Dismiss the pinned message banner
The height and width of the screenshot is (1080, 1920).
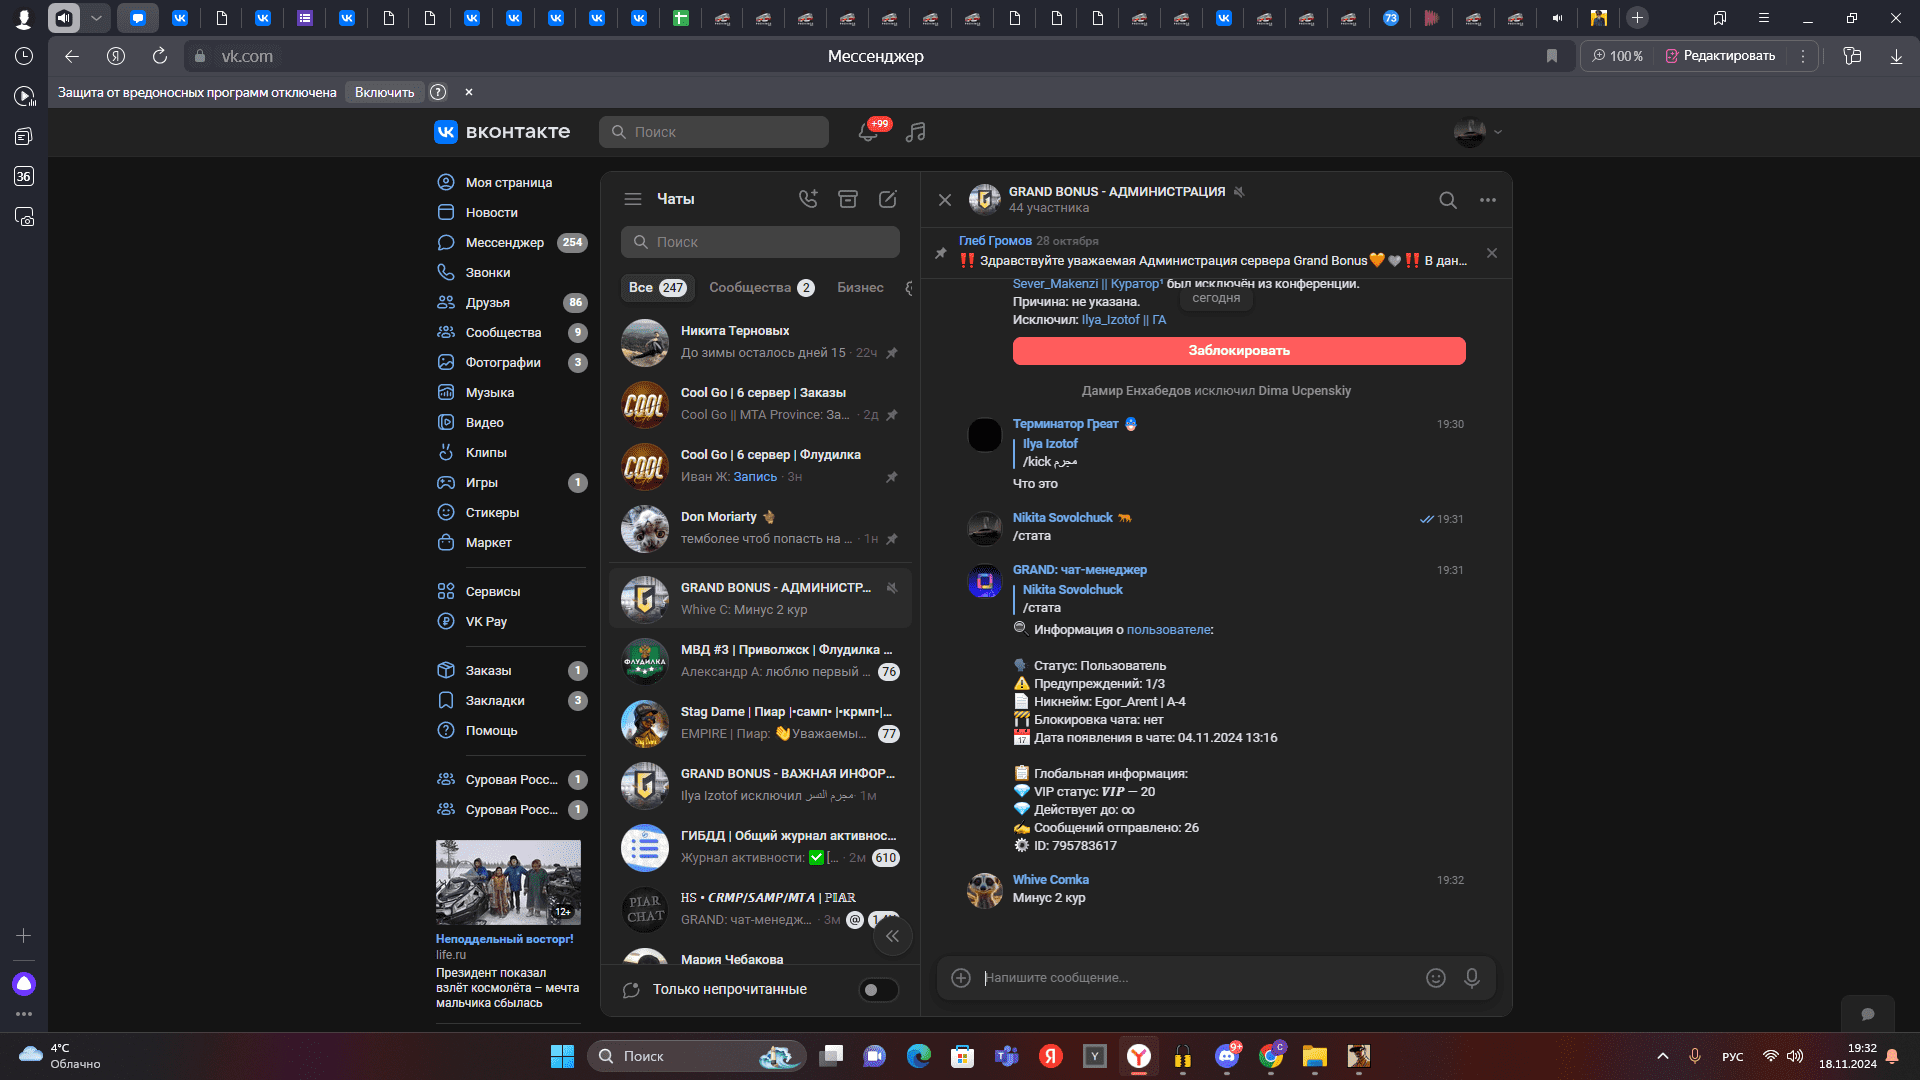click(x=1492, y=253)
